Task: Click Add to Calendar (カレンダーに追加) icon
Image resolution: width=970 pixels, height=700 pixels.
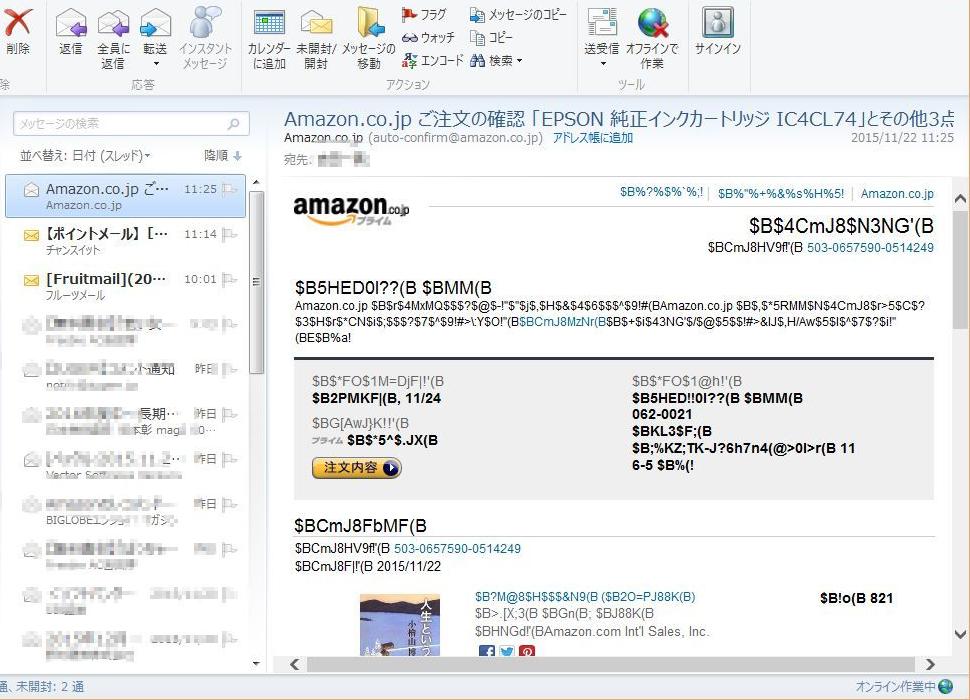Action: (x=269, y=23)
